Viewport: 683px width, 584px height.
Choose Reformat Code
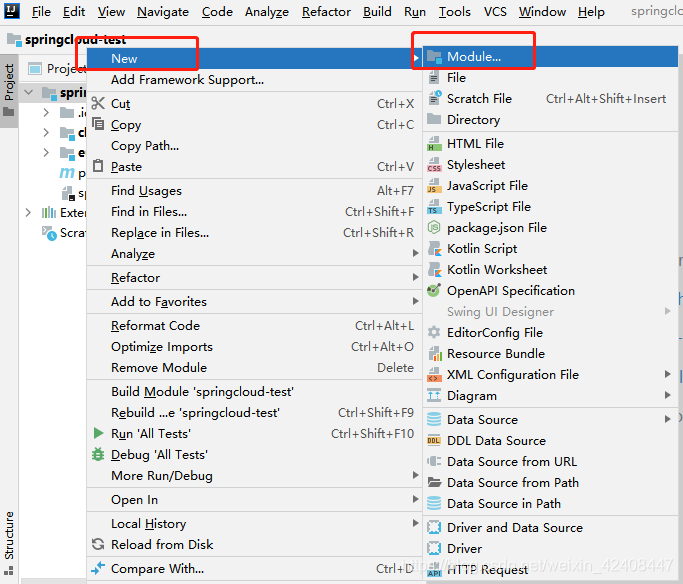coord(254,325)
